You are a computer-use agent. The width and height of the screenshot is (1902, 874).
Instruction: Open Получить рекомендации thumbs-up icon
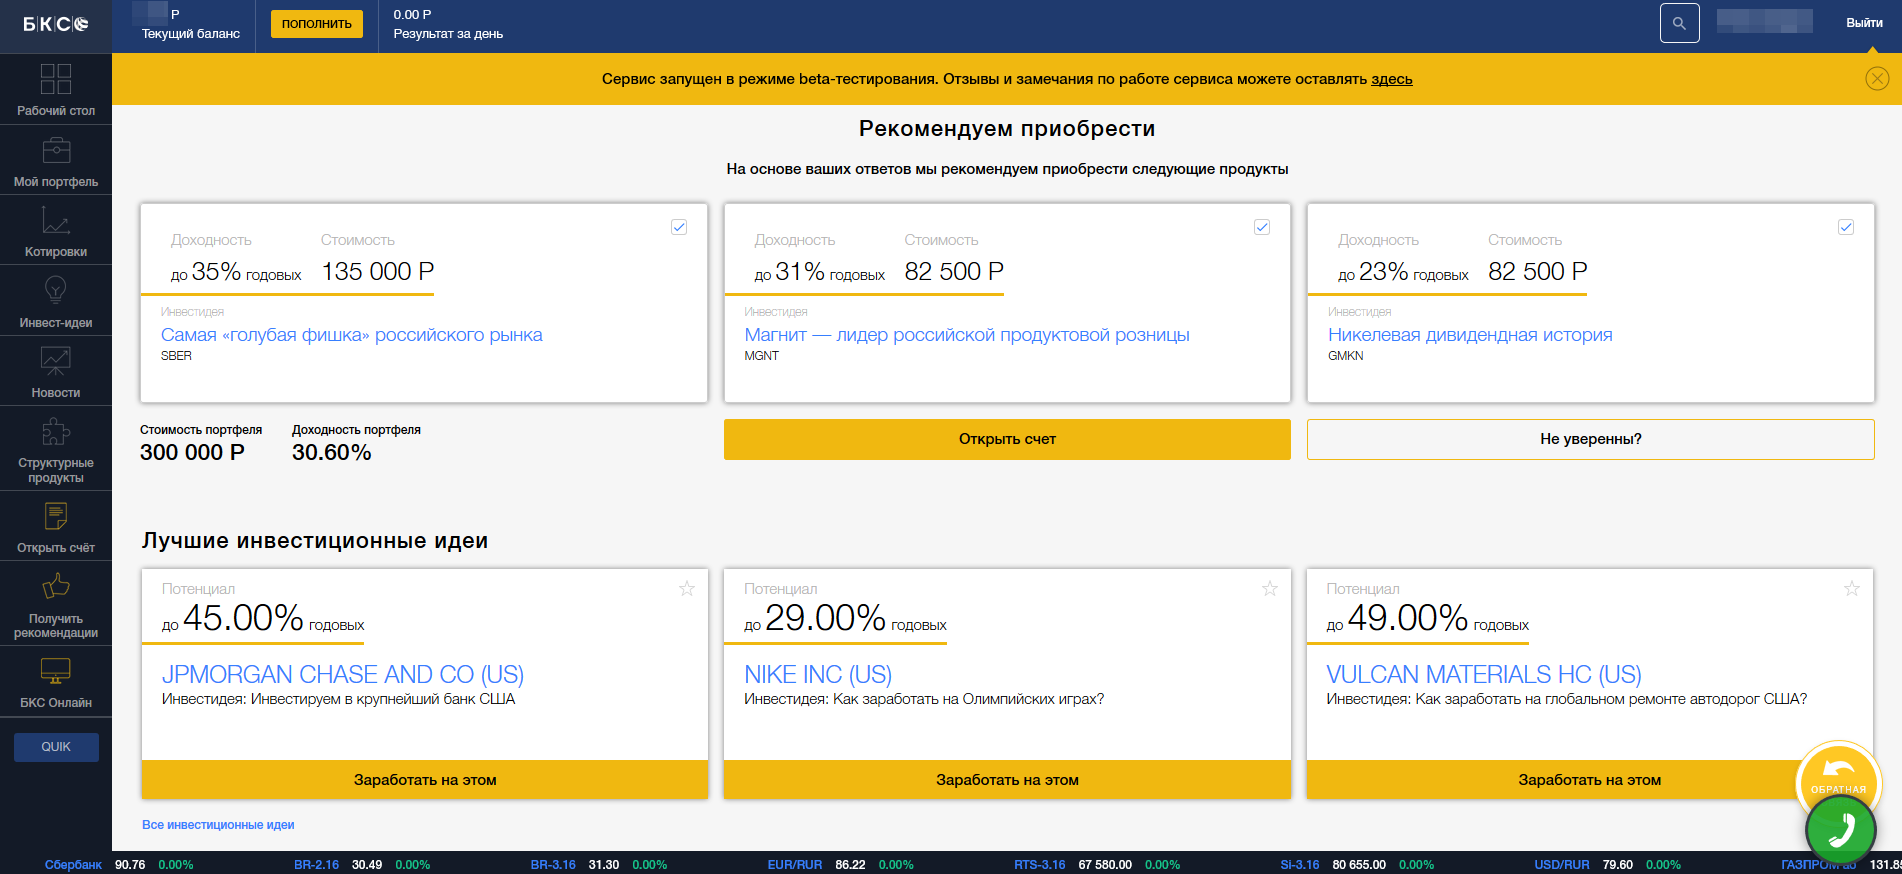pyautogui.click(x=56, y=586)
